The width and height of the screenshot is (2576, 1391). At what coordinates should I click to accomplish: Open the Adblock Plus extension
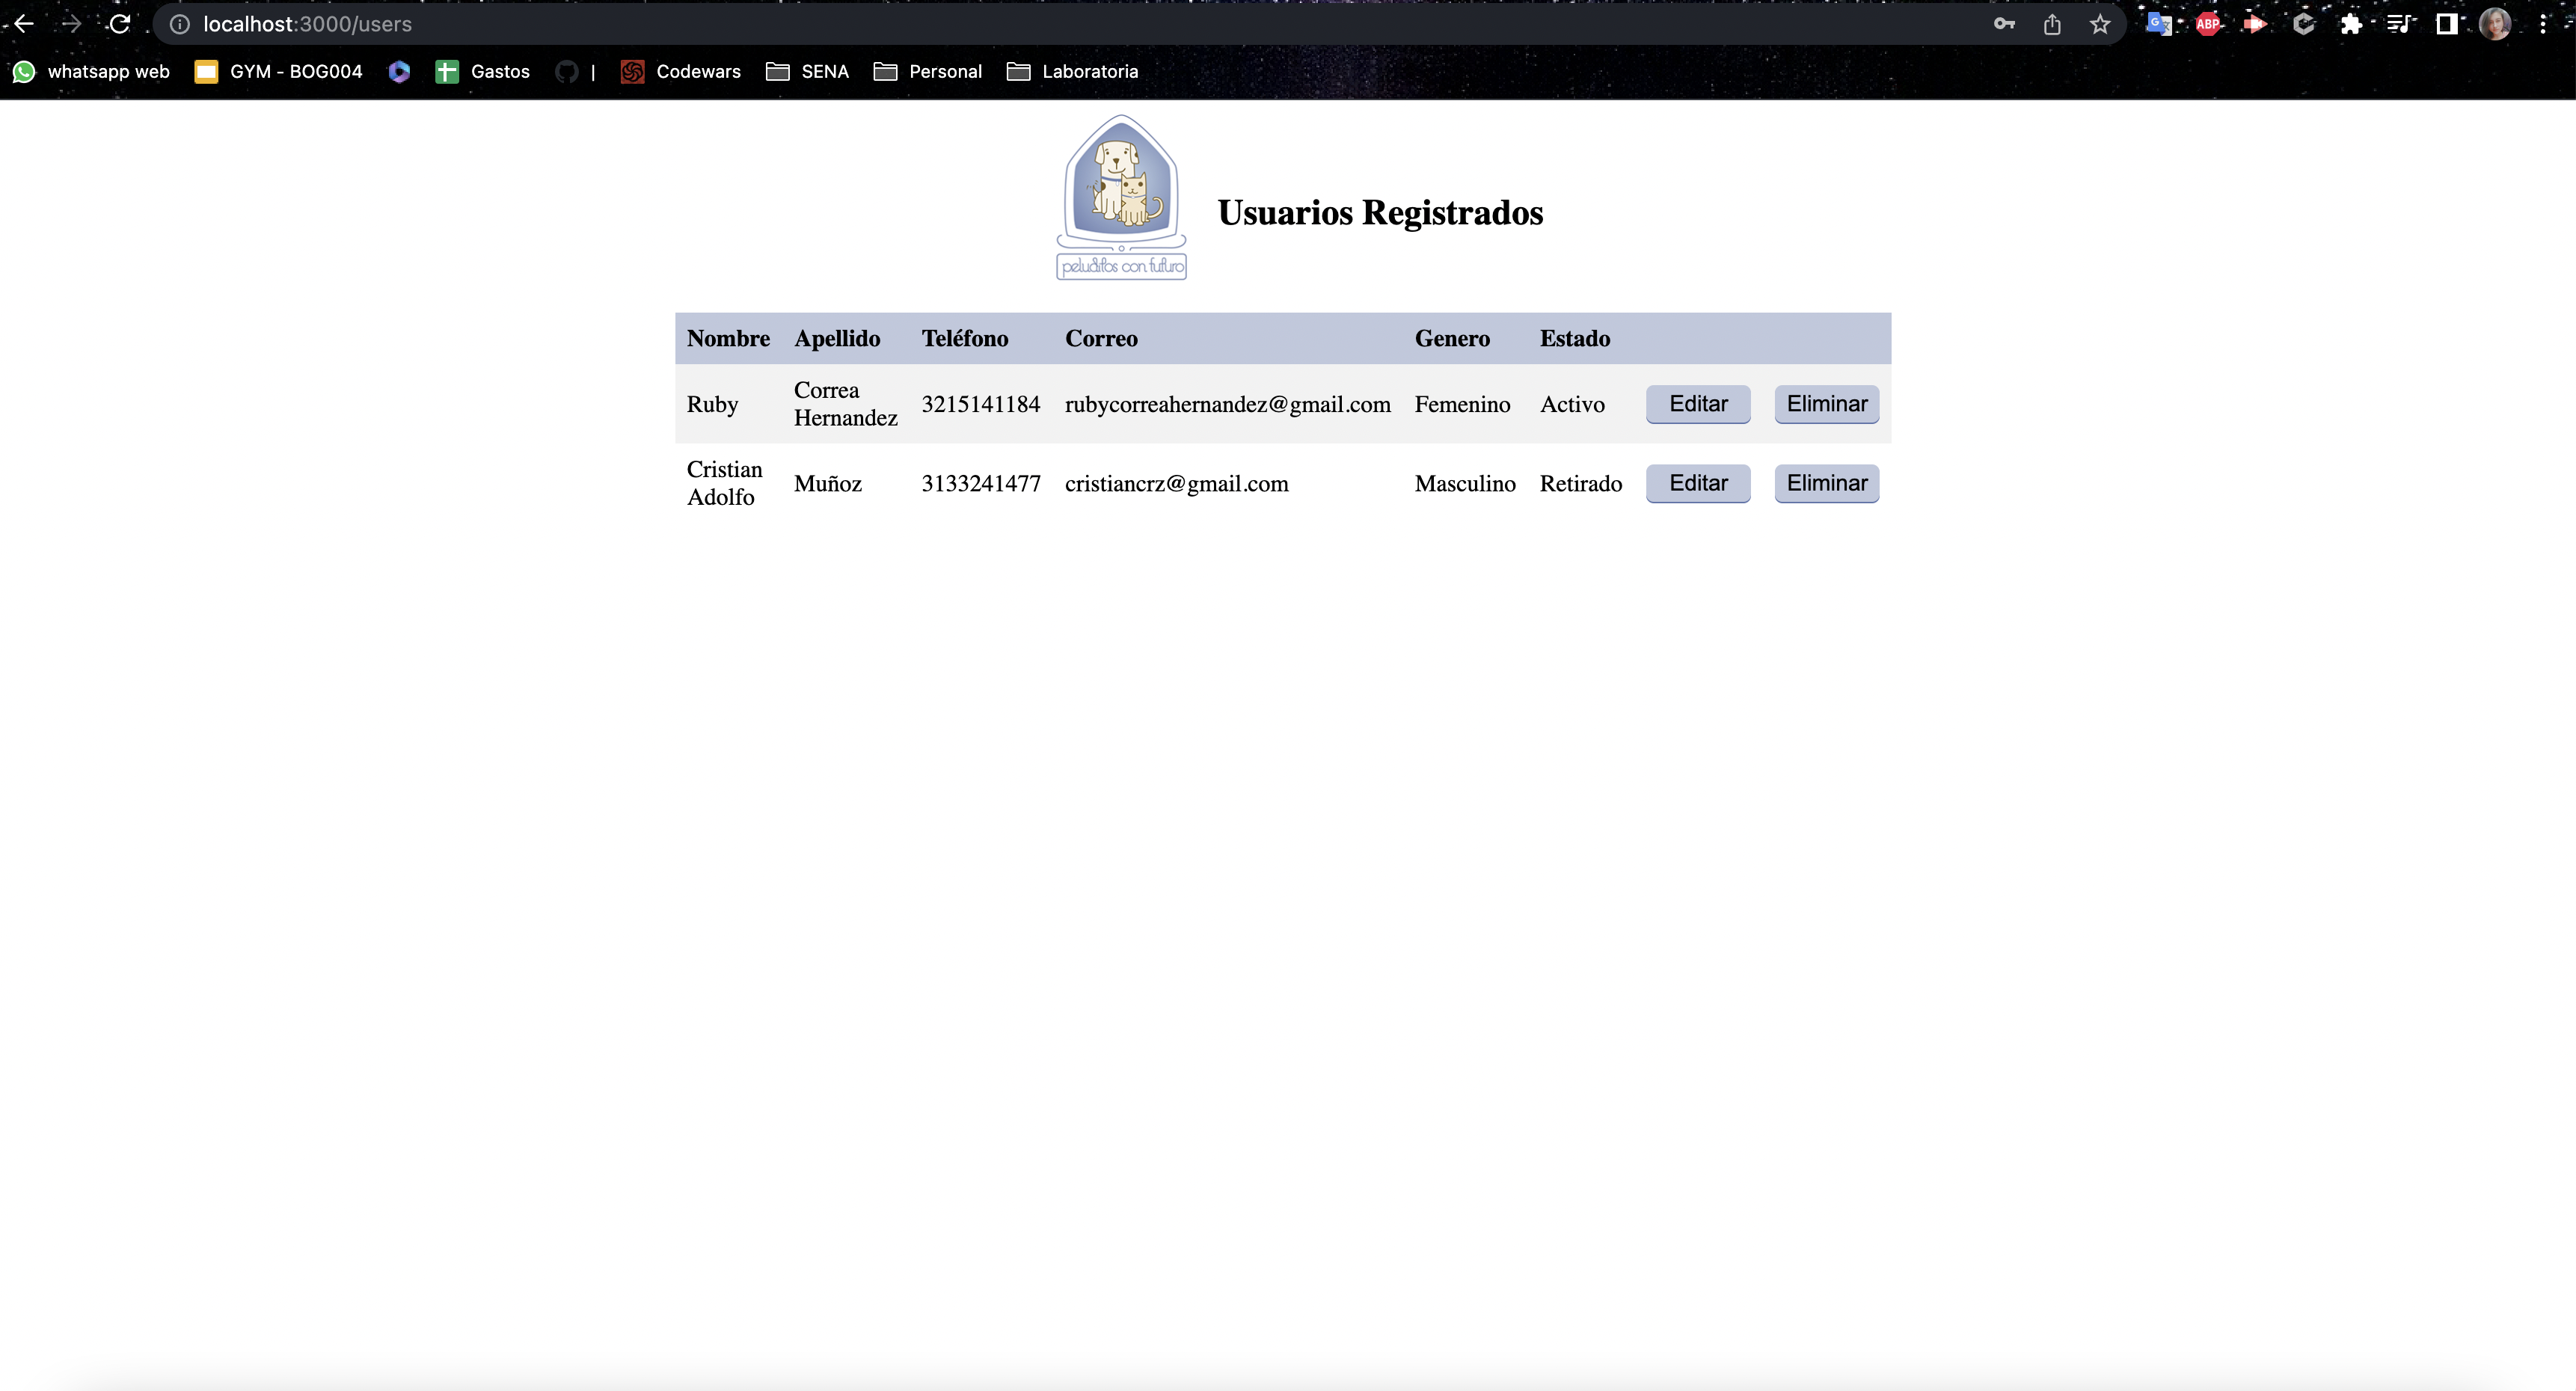2209,23
